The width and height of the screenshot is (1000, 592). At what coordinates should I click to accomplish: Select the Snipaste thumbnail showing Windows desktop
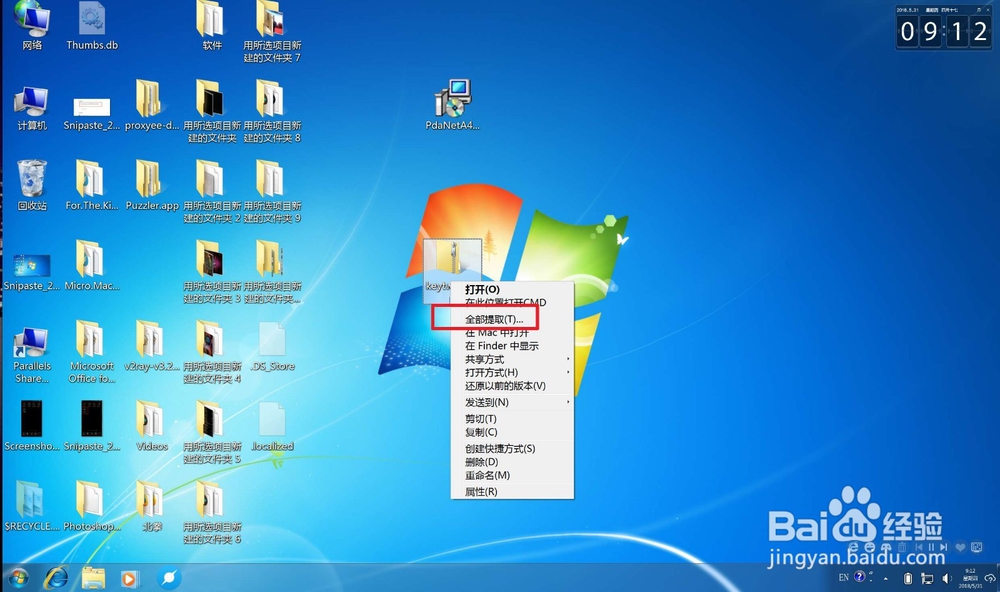coord(31,272)
